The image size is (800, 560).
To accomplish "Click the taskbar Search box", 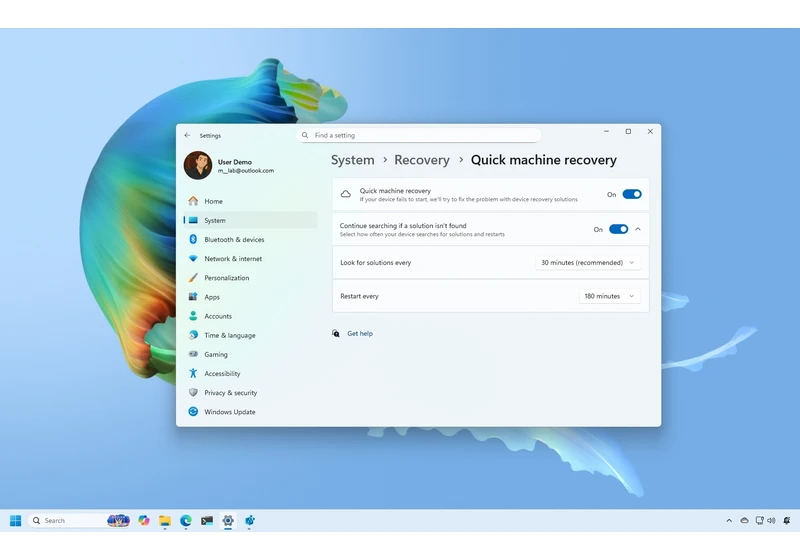I will (79, 520).
